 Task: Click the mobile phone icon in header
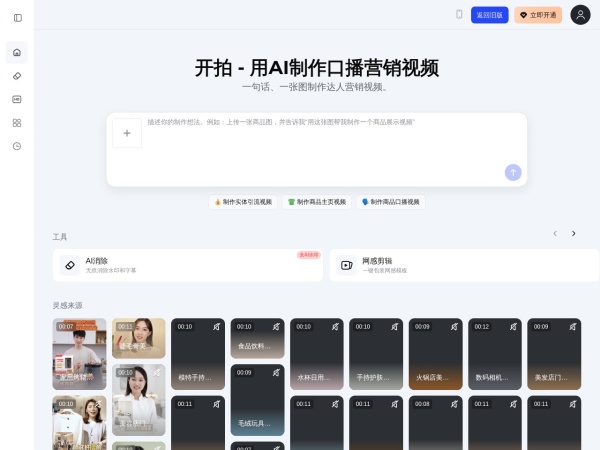click(x=459, y=15)
